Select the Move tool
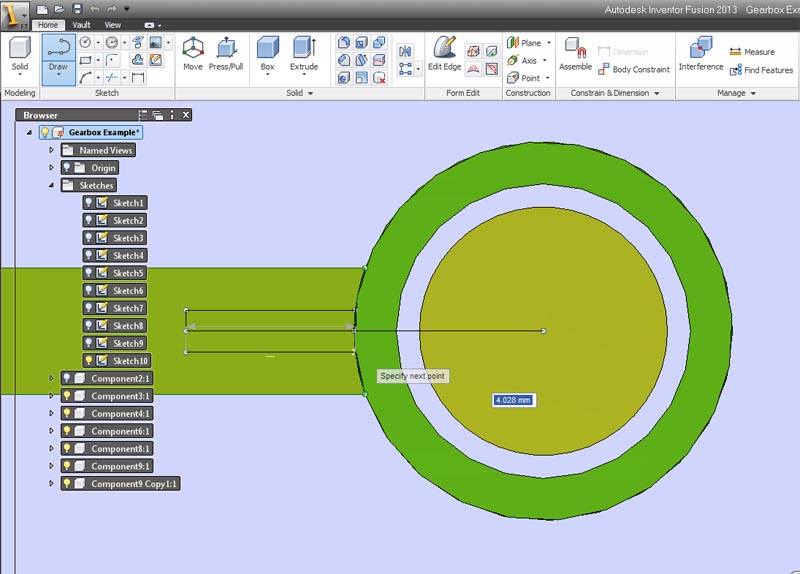Screen dimensions: 800x574 point(193,53)
